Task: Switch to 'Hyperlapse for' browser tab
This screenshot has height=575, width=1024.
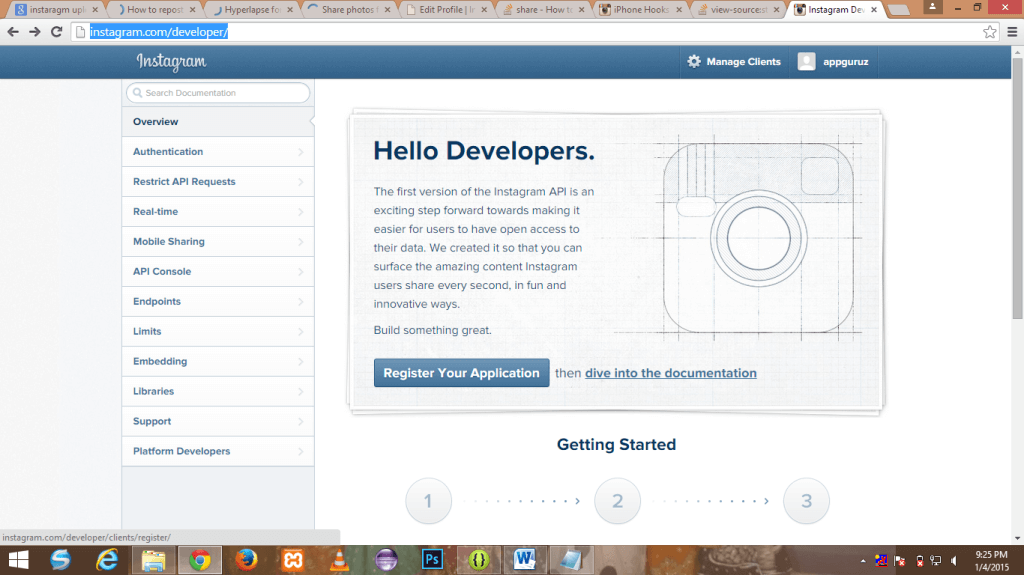Action: point(251,10)
